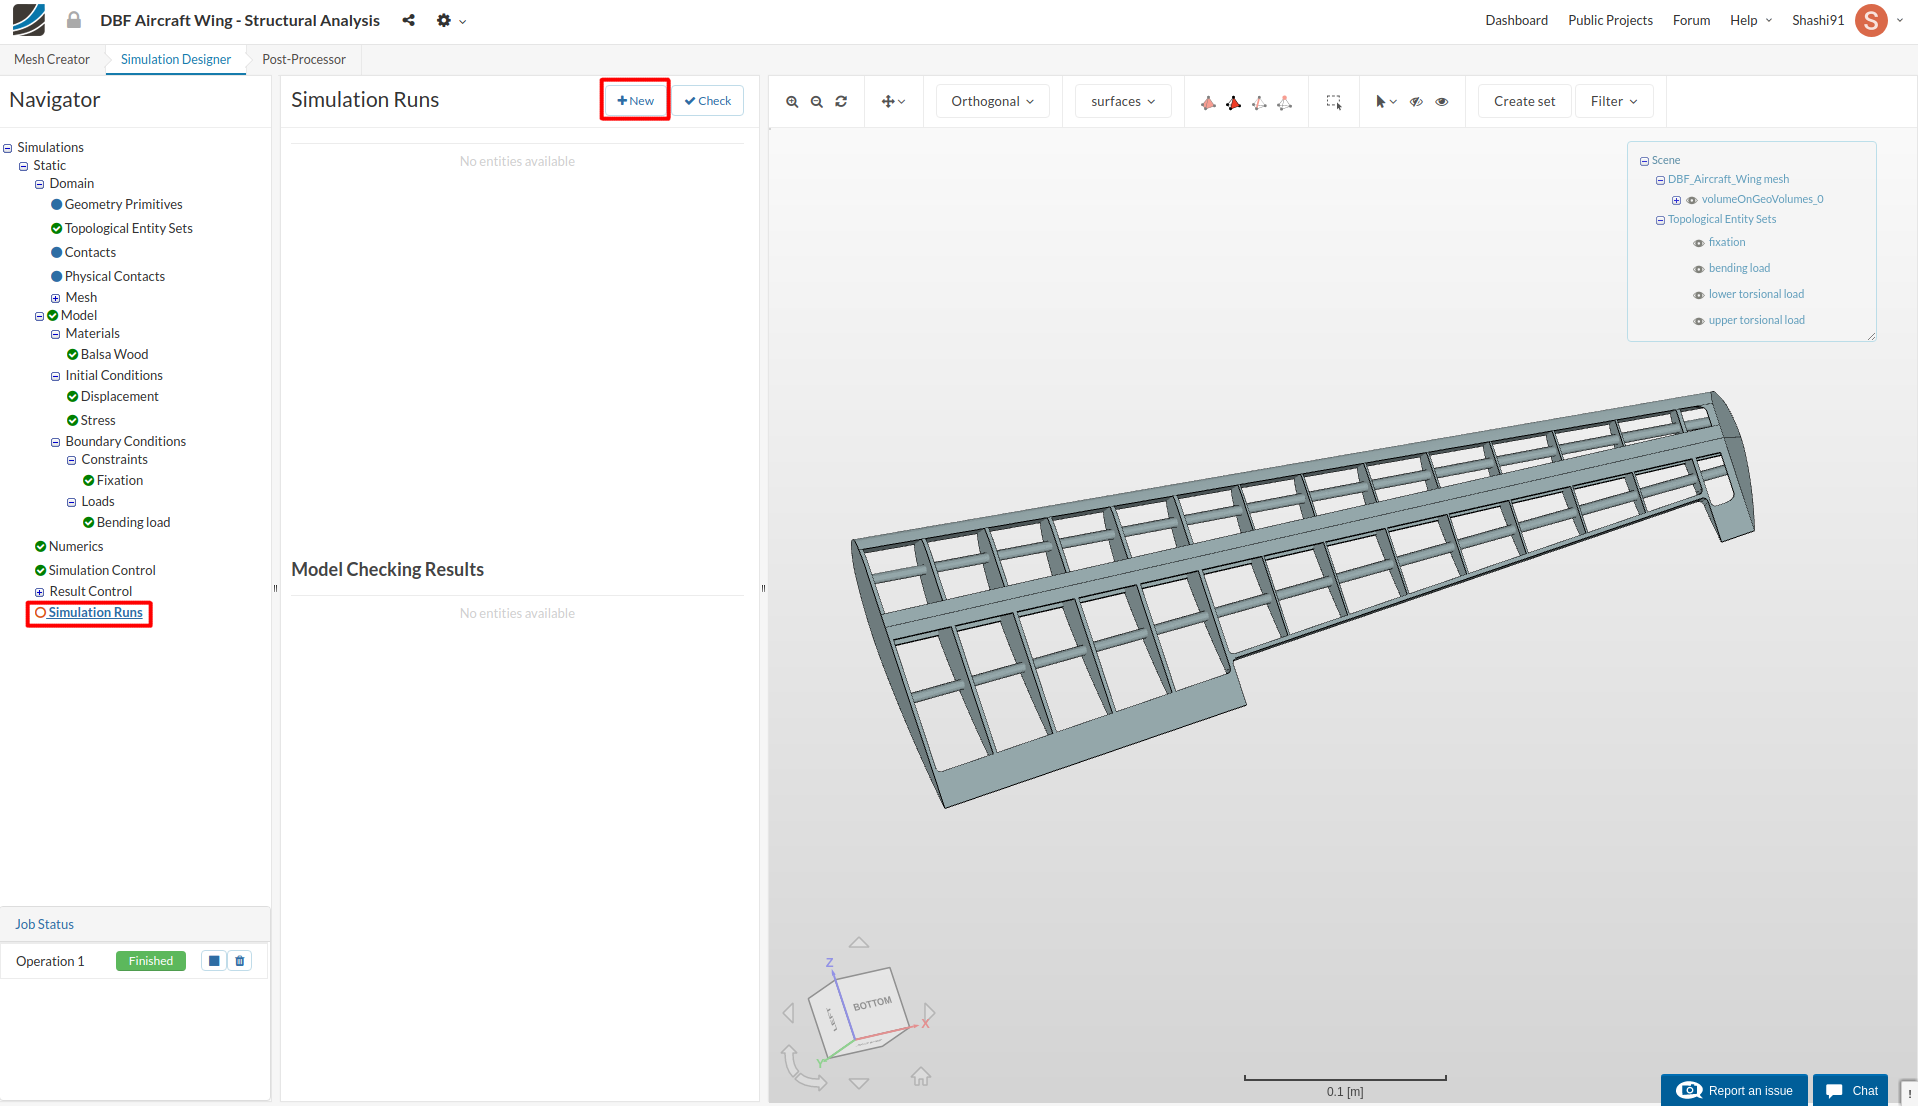1918x1106 pixels.
Task: Rotate view up with top arrow
Action: pos(859,942)
